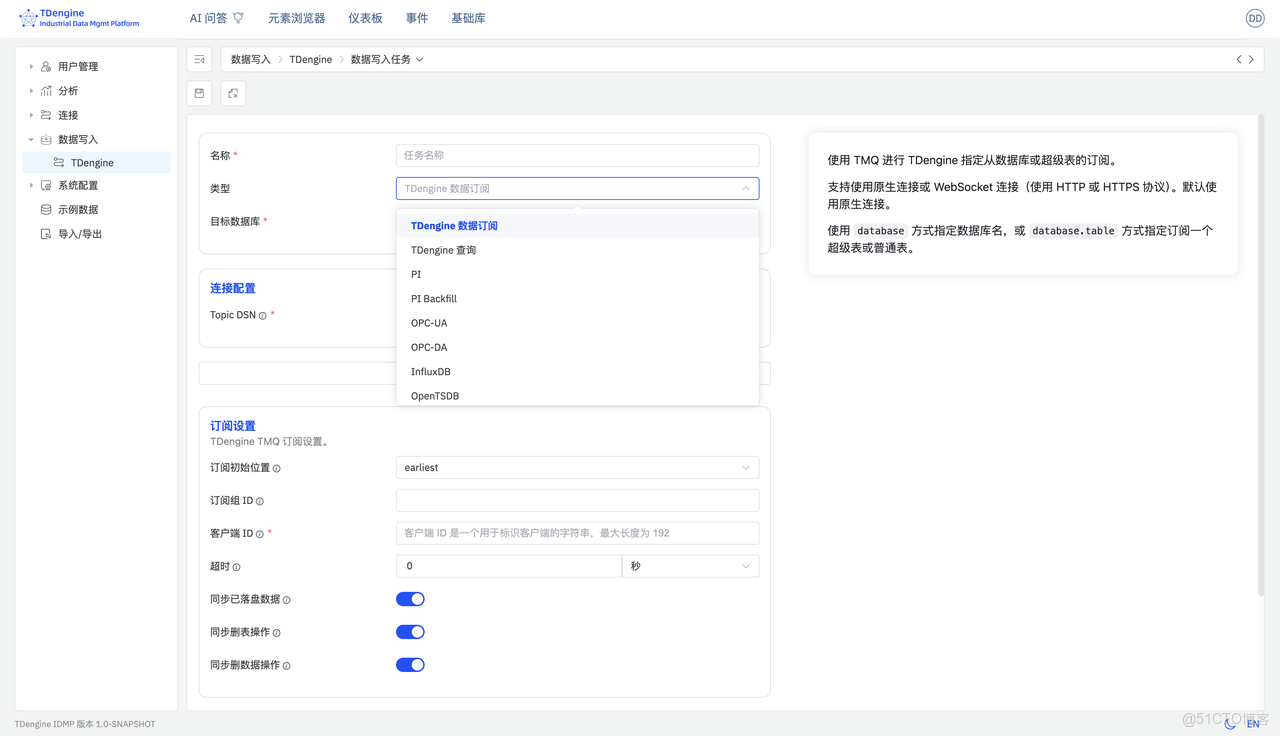Screen dimensions: 1280x736
Task: Select TDengine item in sidebar tree
Action: 97,162
